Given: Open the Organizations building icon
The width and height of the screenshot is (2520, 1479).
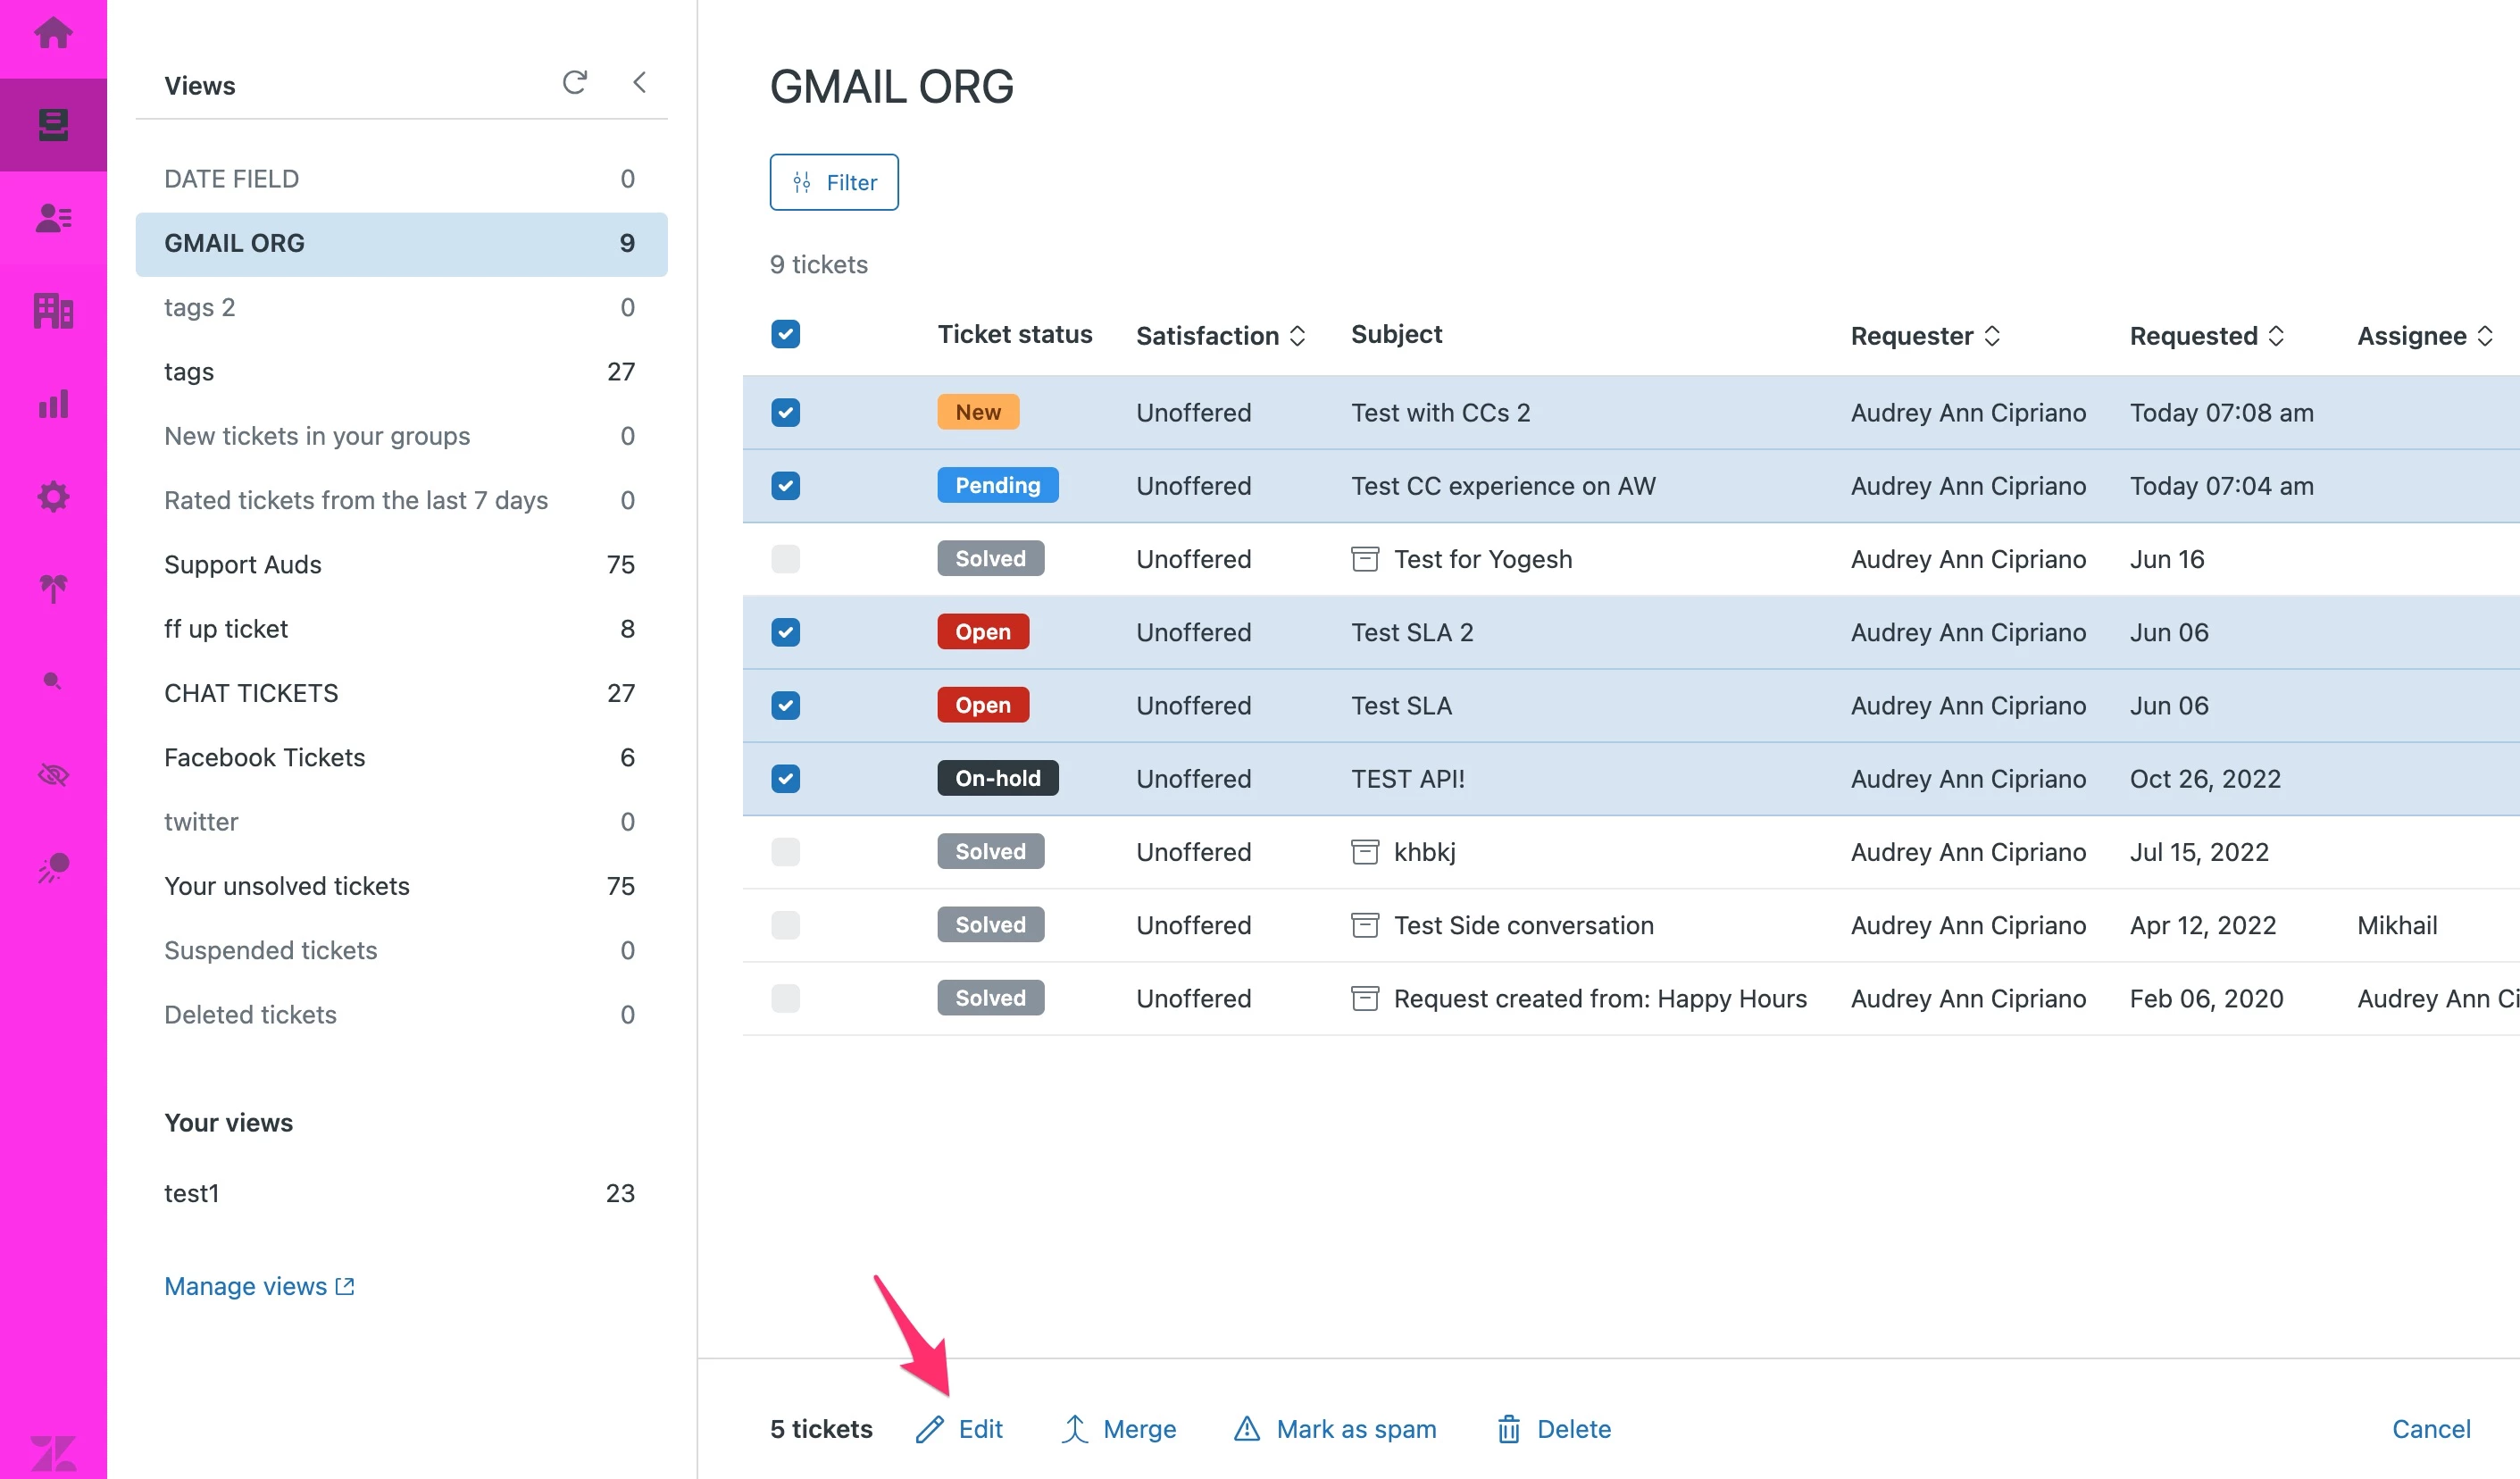Looking at the screenshot, I should coord(53,310).
